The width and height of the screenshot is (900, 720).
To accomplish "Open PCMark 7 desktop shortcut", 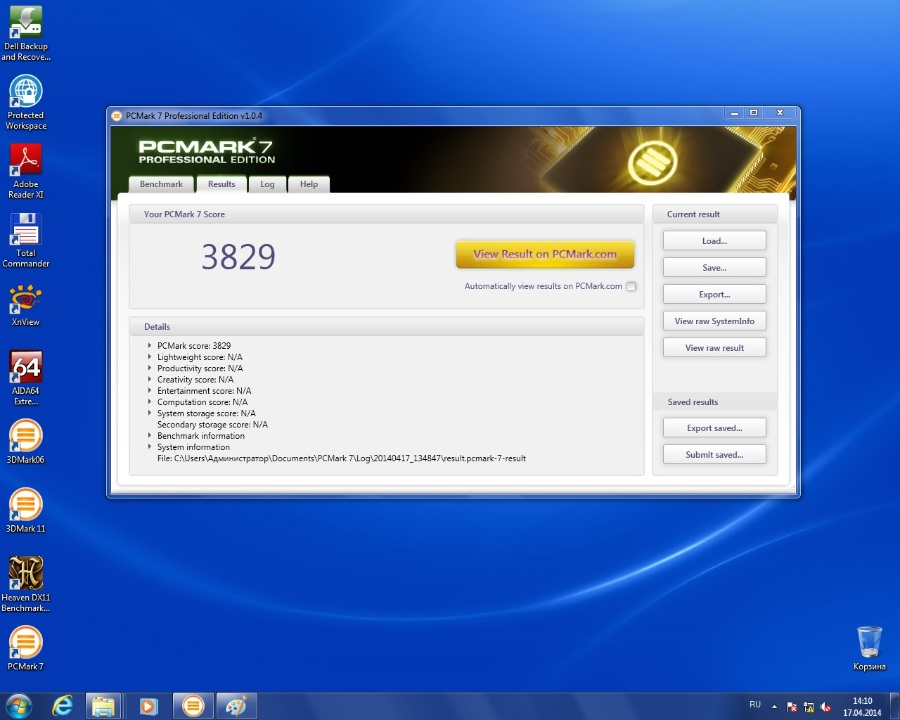I will (x=26, y=648).
